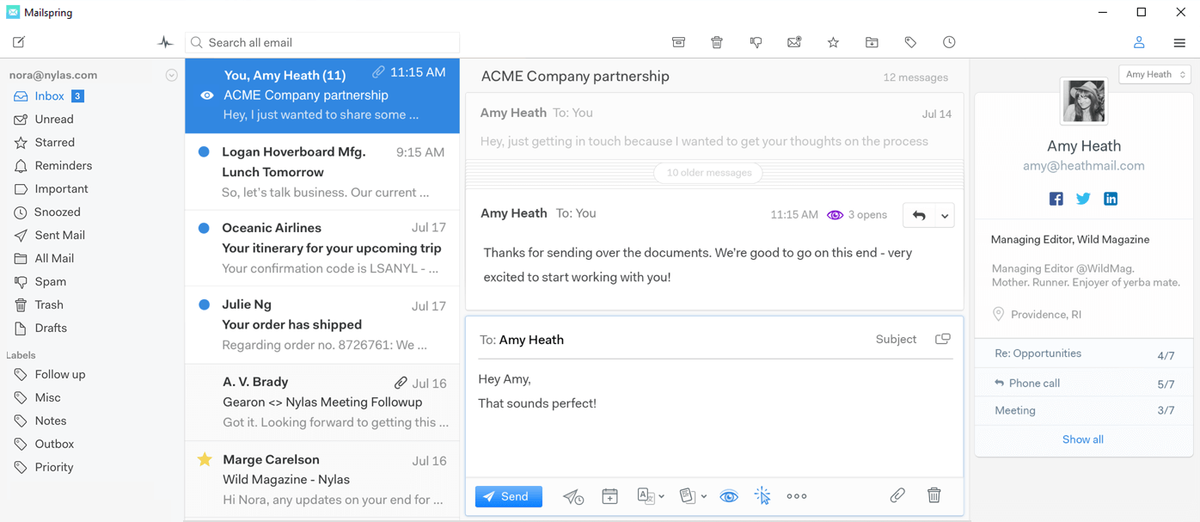Pop out the composer to a new window

(x=942, y=339)
